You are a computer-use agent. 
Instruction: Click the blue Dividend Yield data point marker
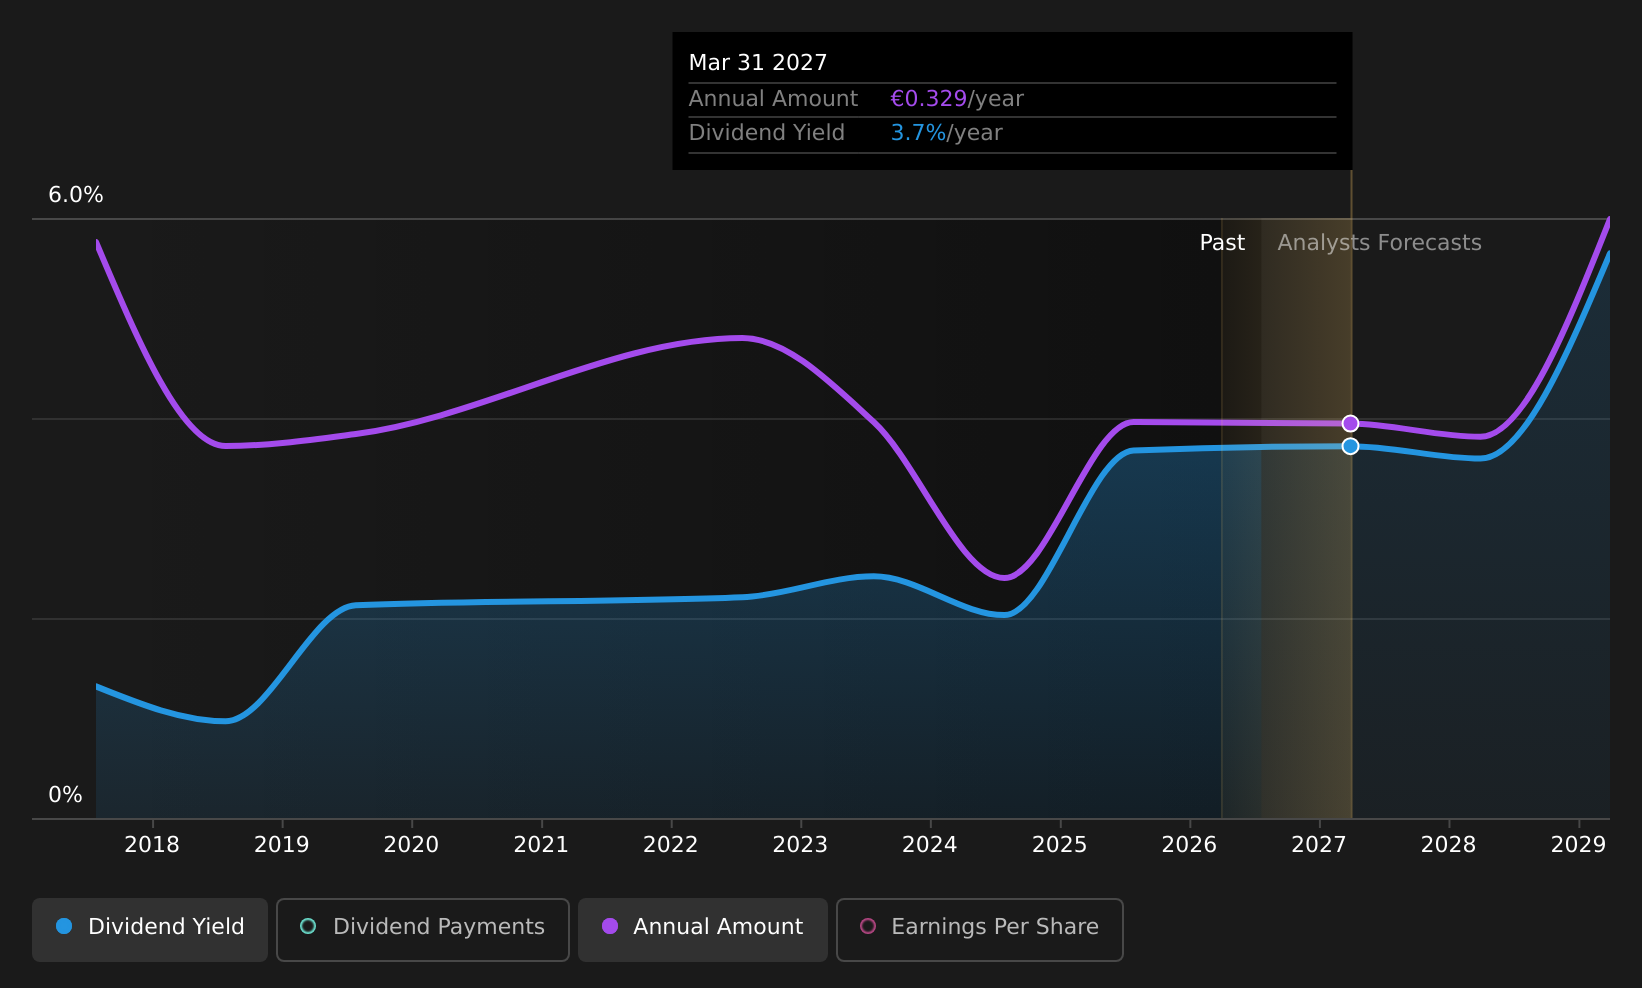(1350, 446)
